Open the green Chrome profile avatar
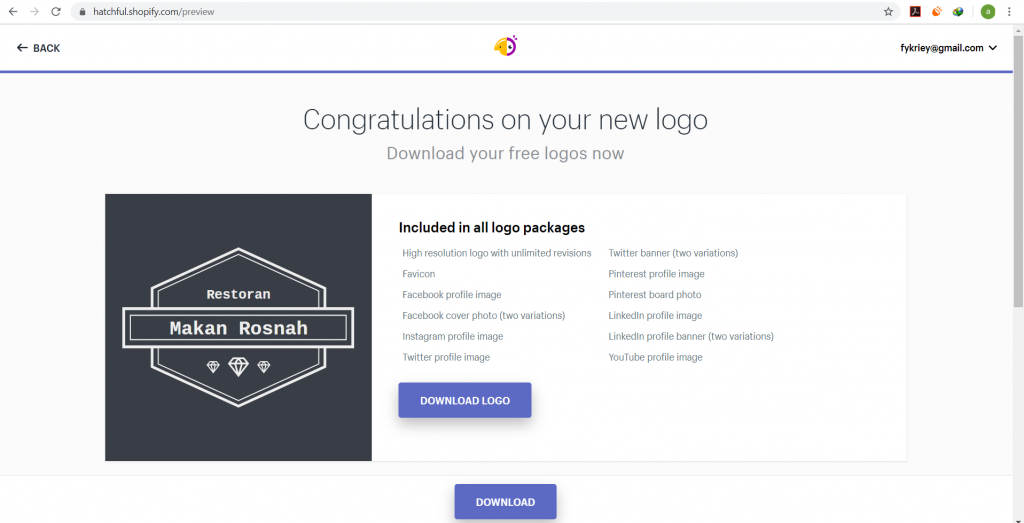This screenshot has height=523, width=1024. coord(988,12)
